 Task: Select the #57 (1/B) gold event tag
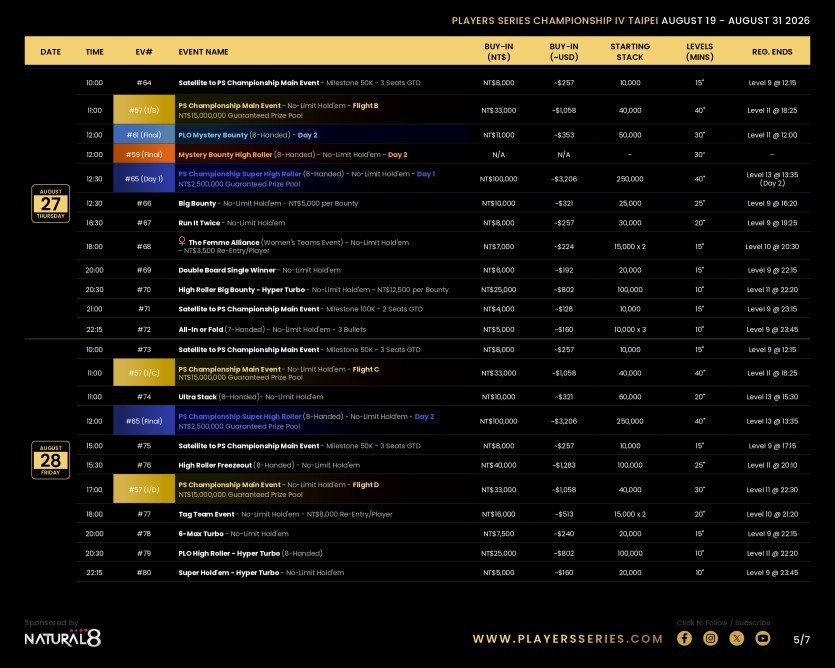coord(144,110)
